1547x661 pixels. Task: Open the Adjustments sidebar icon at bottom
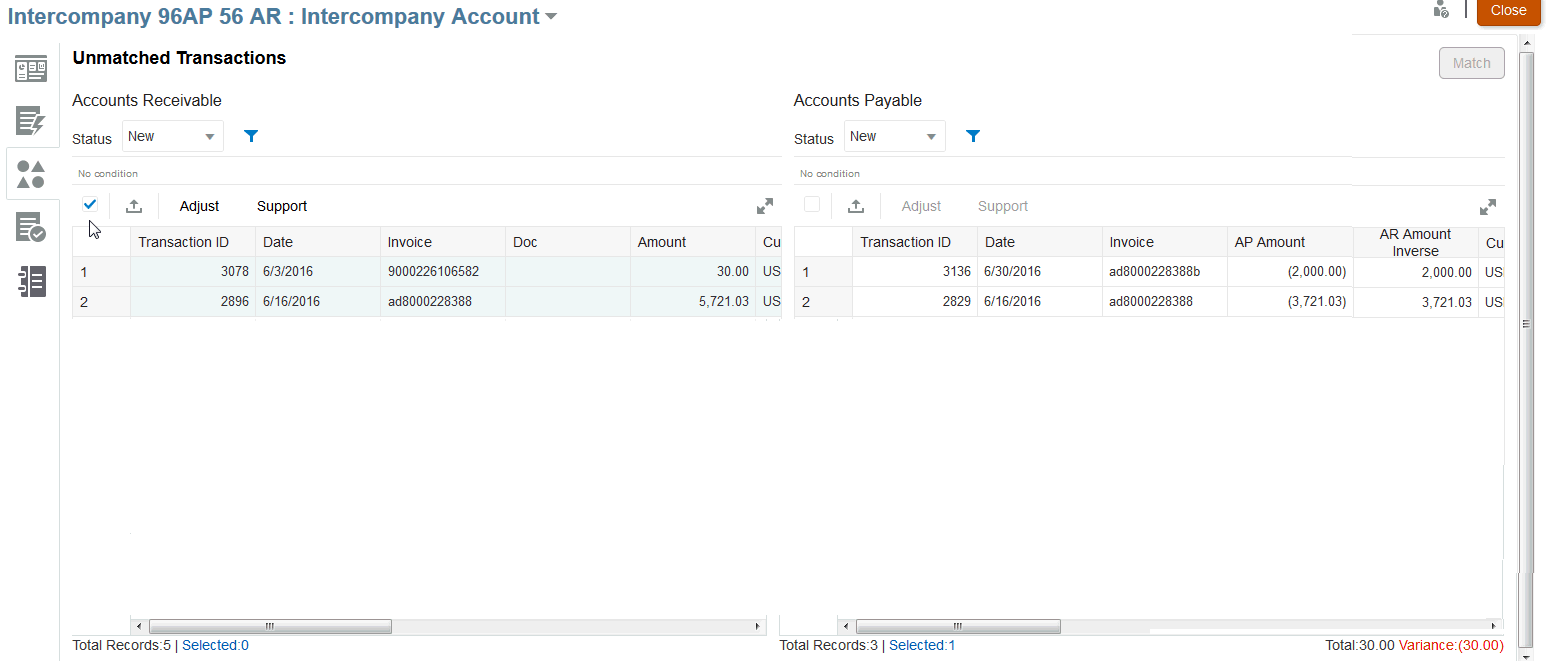point(31,282)
